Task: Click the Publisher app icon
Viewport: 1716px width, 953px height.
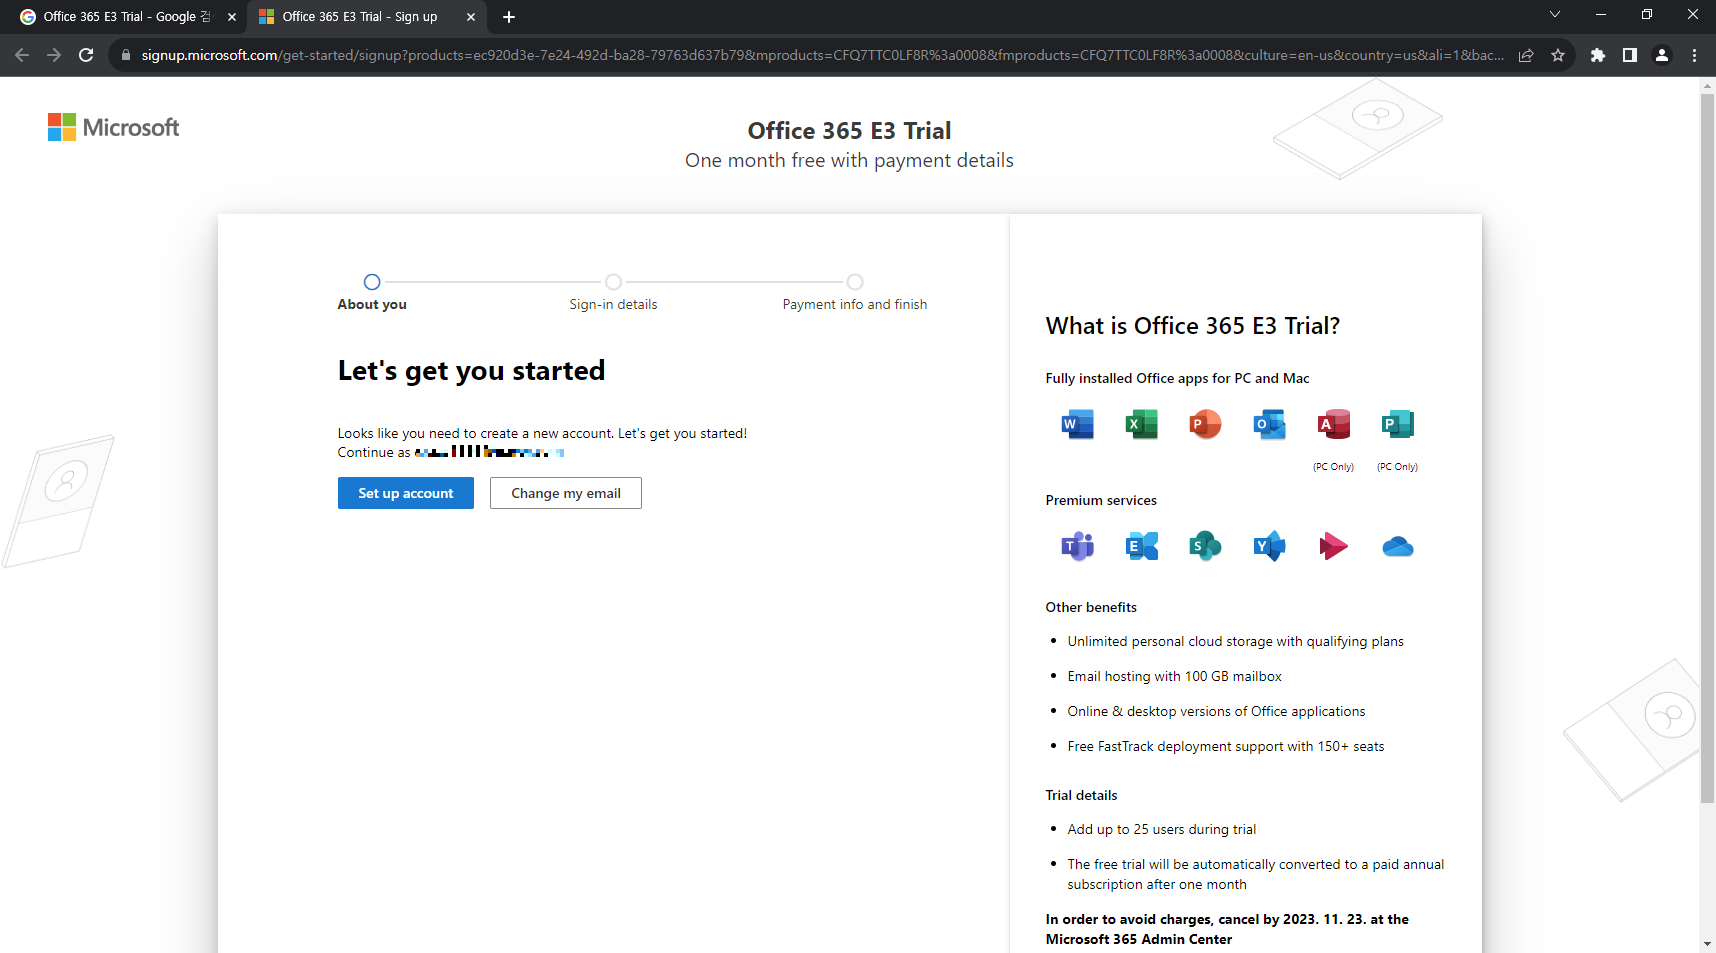Action: coord(1397,424)
